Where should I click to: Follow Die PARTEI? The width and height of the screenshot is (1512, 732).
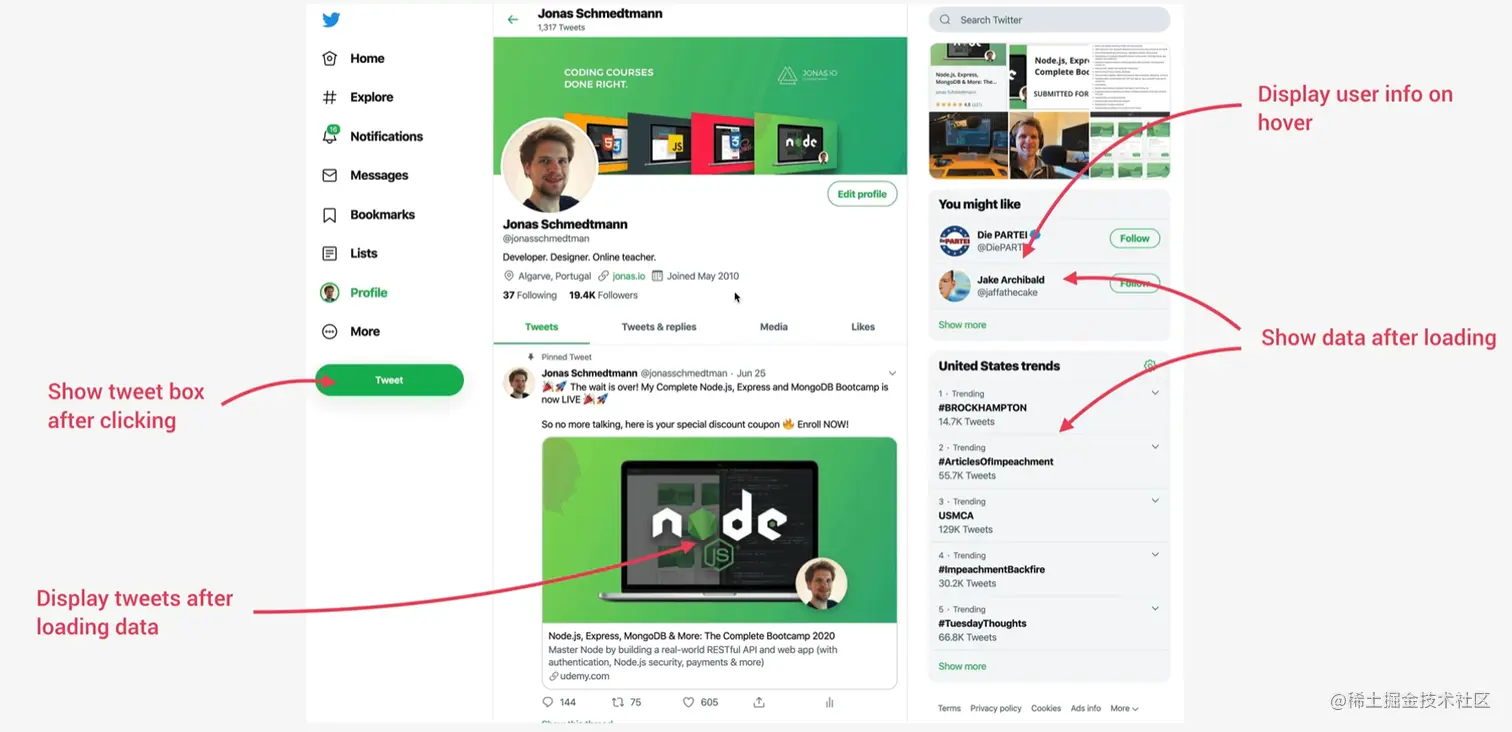coord(1135,239)
